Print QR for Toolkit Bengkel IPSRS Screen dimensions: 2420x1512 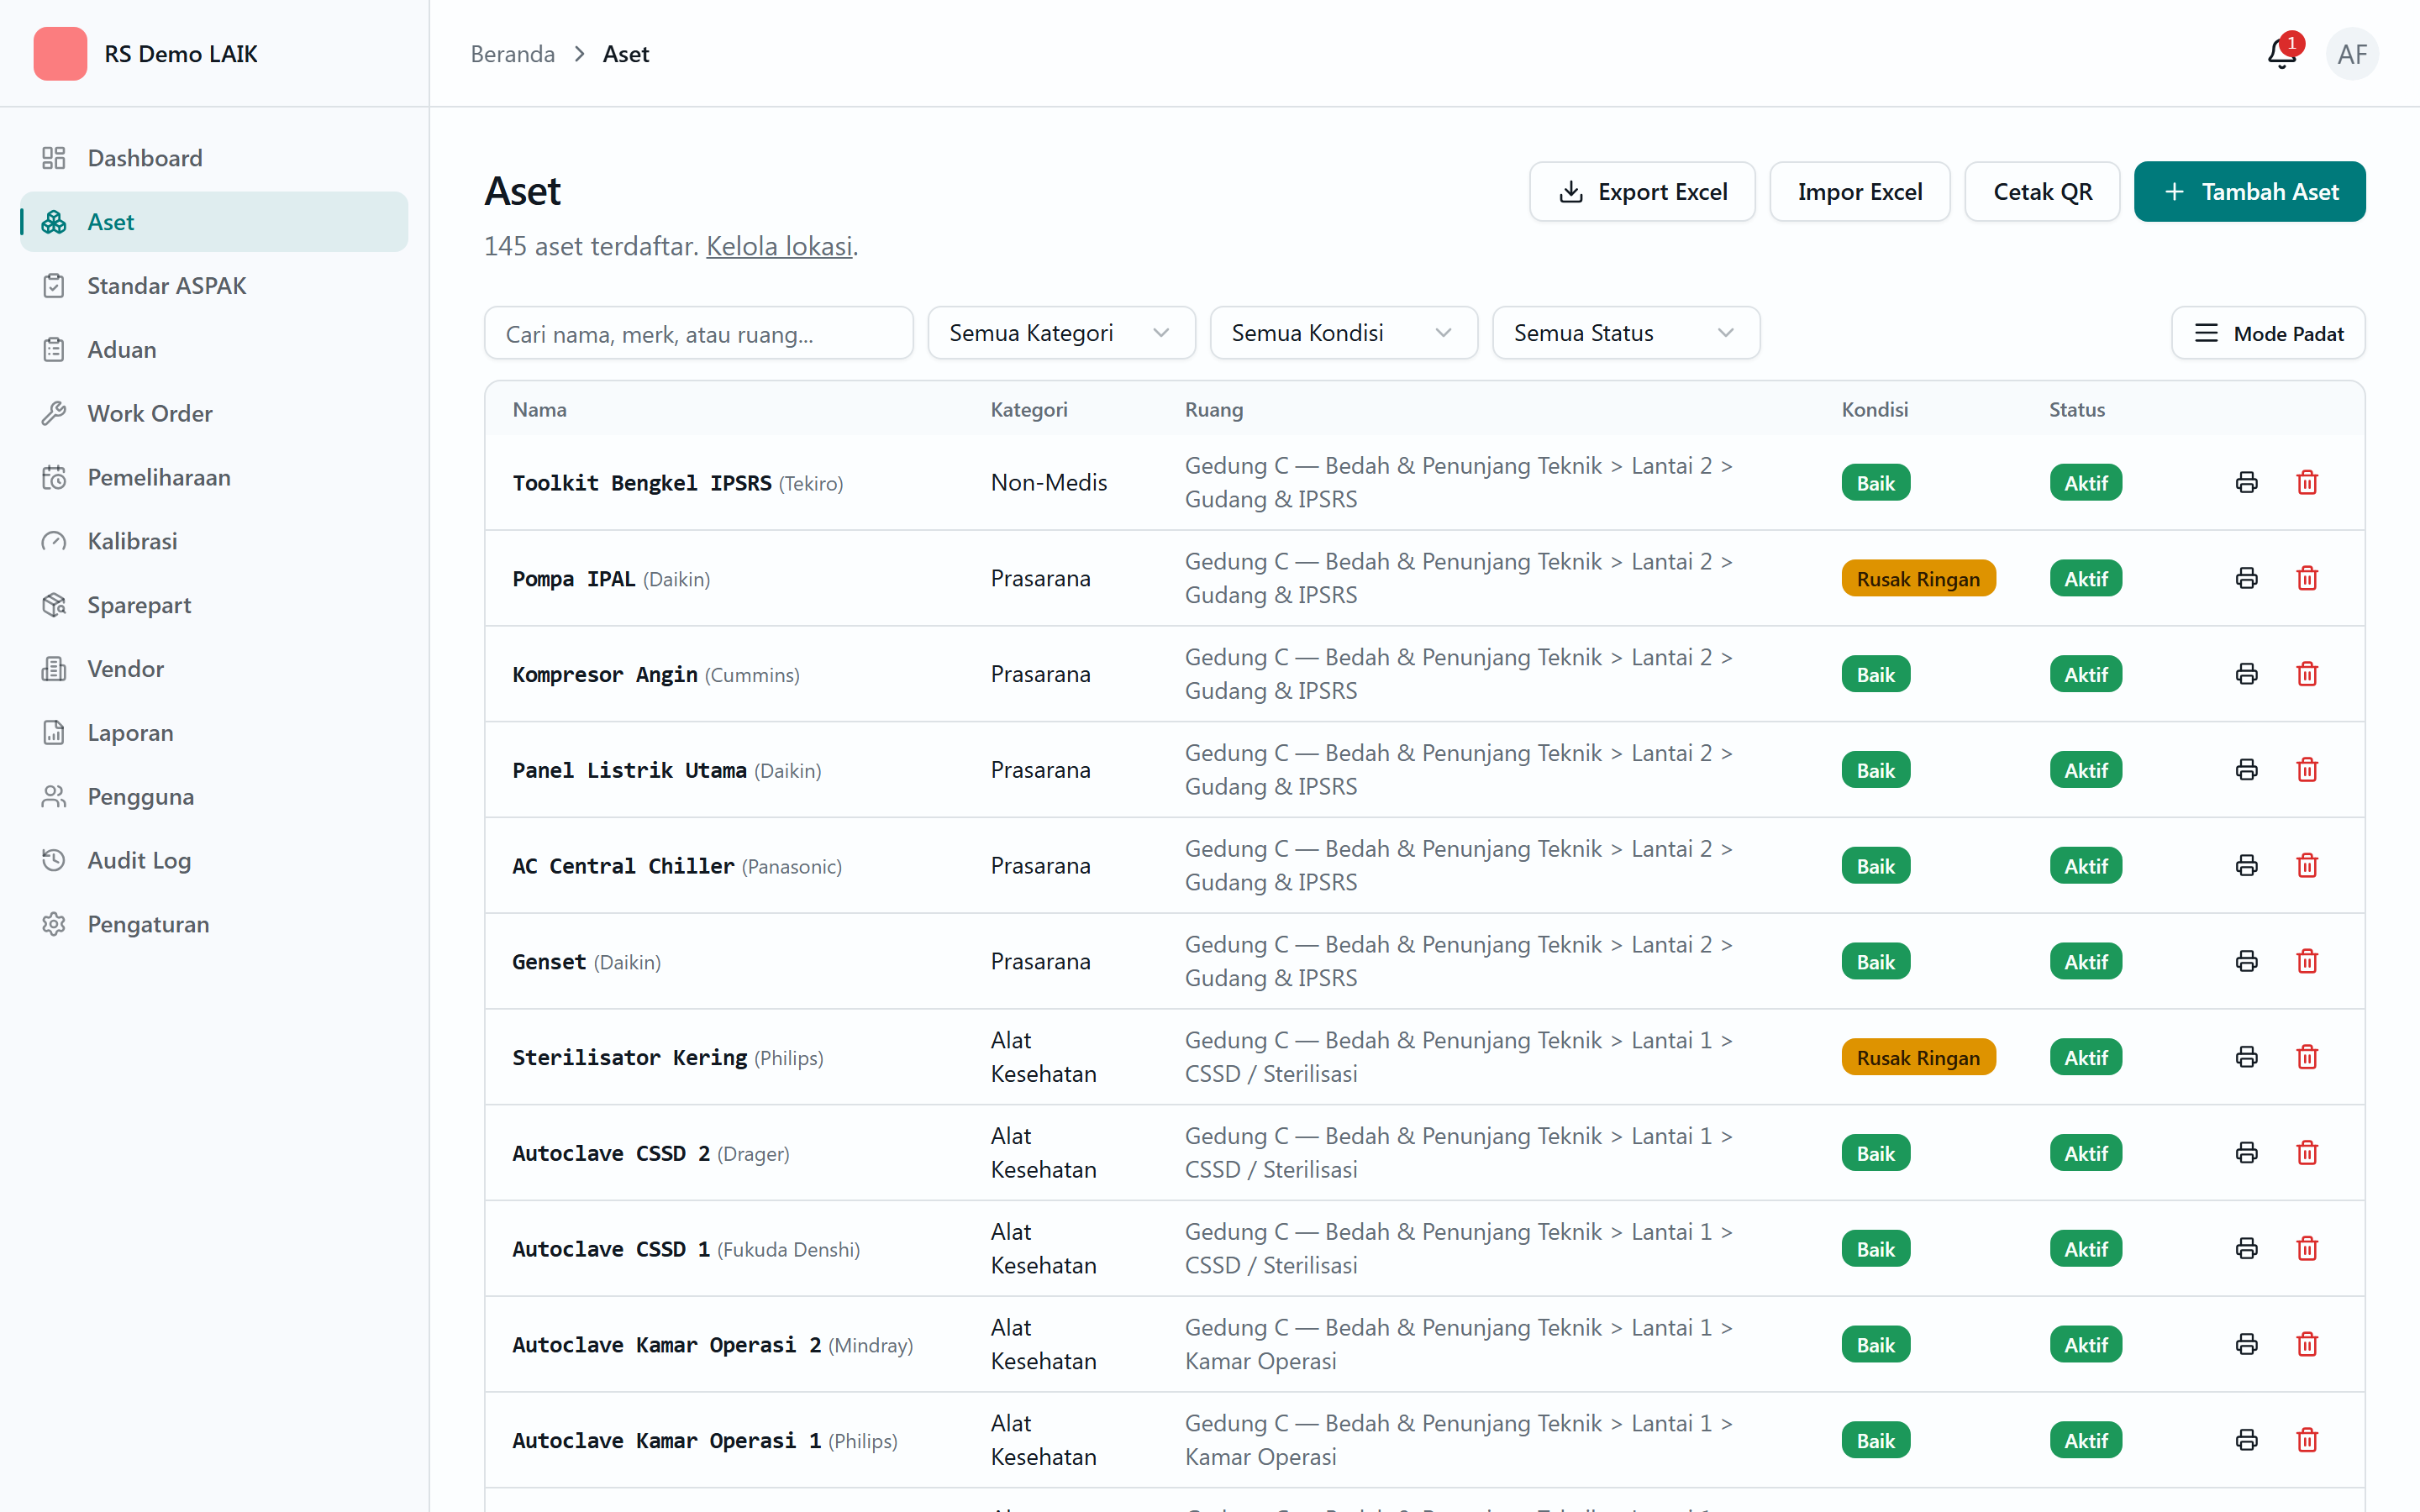(2246, 483)
